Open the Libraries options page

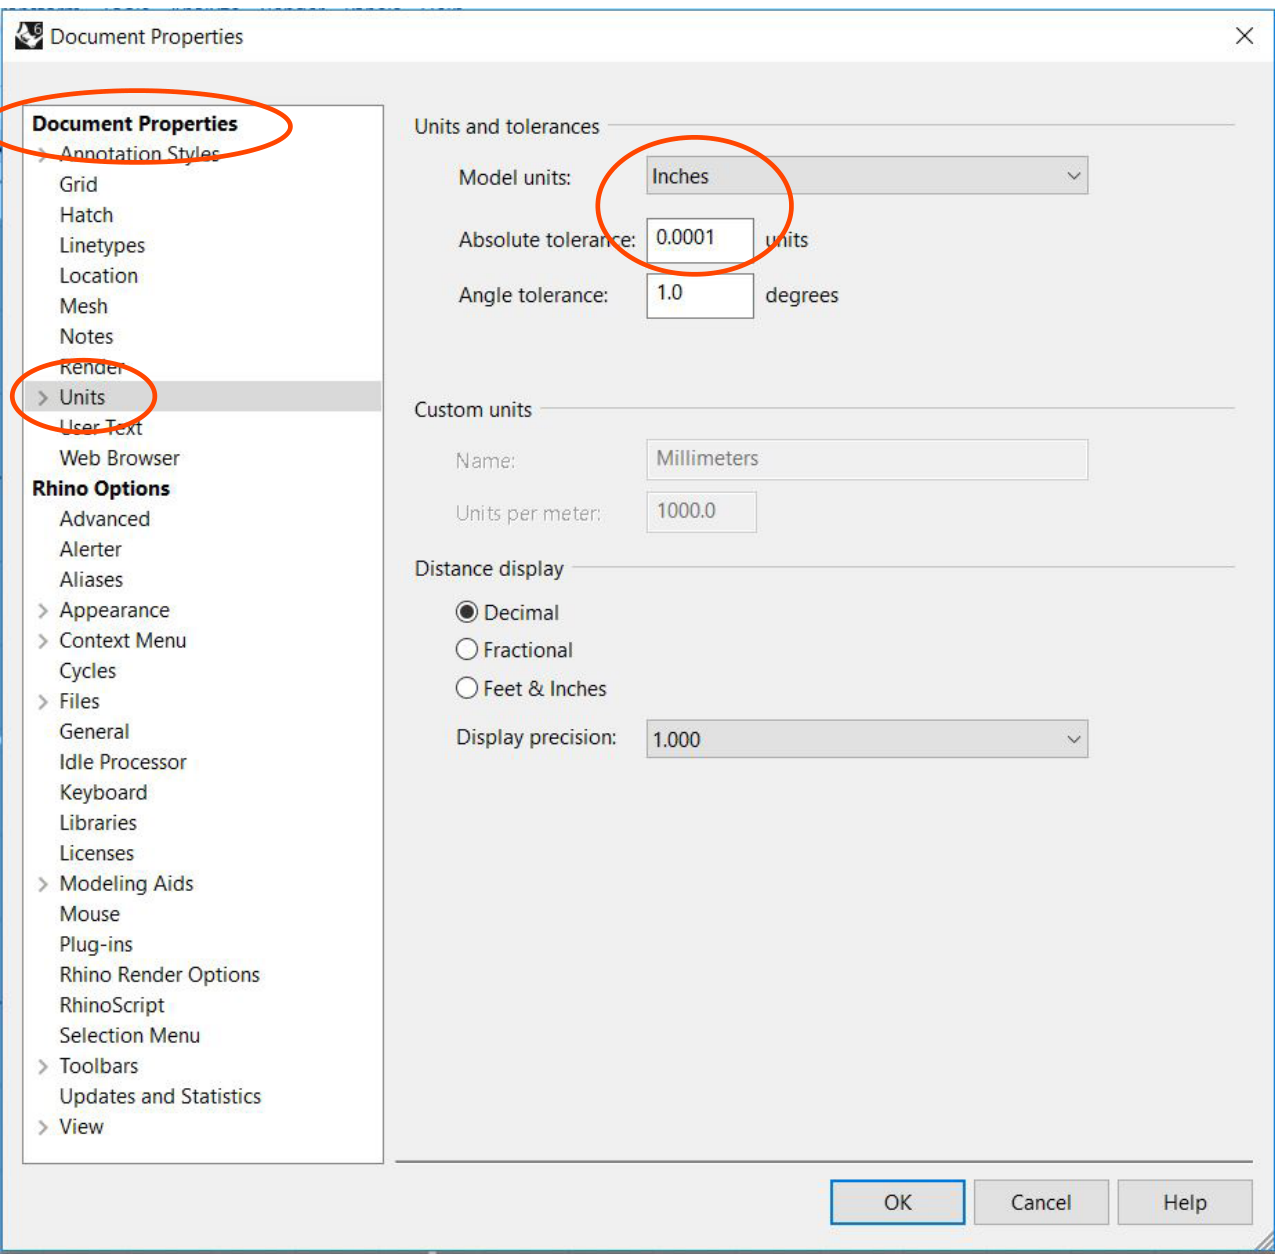pyautogui.click(x=98, y=823)
